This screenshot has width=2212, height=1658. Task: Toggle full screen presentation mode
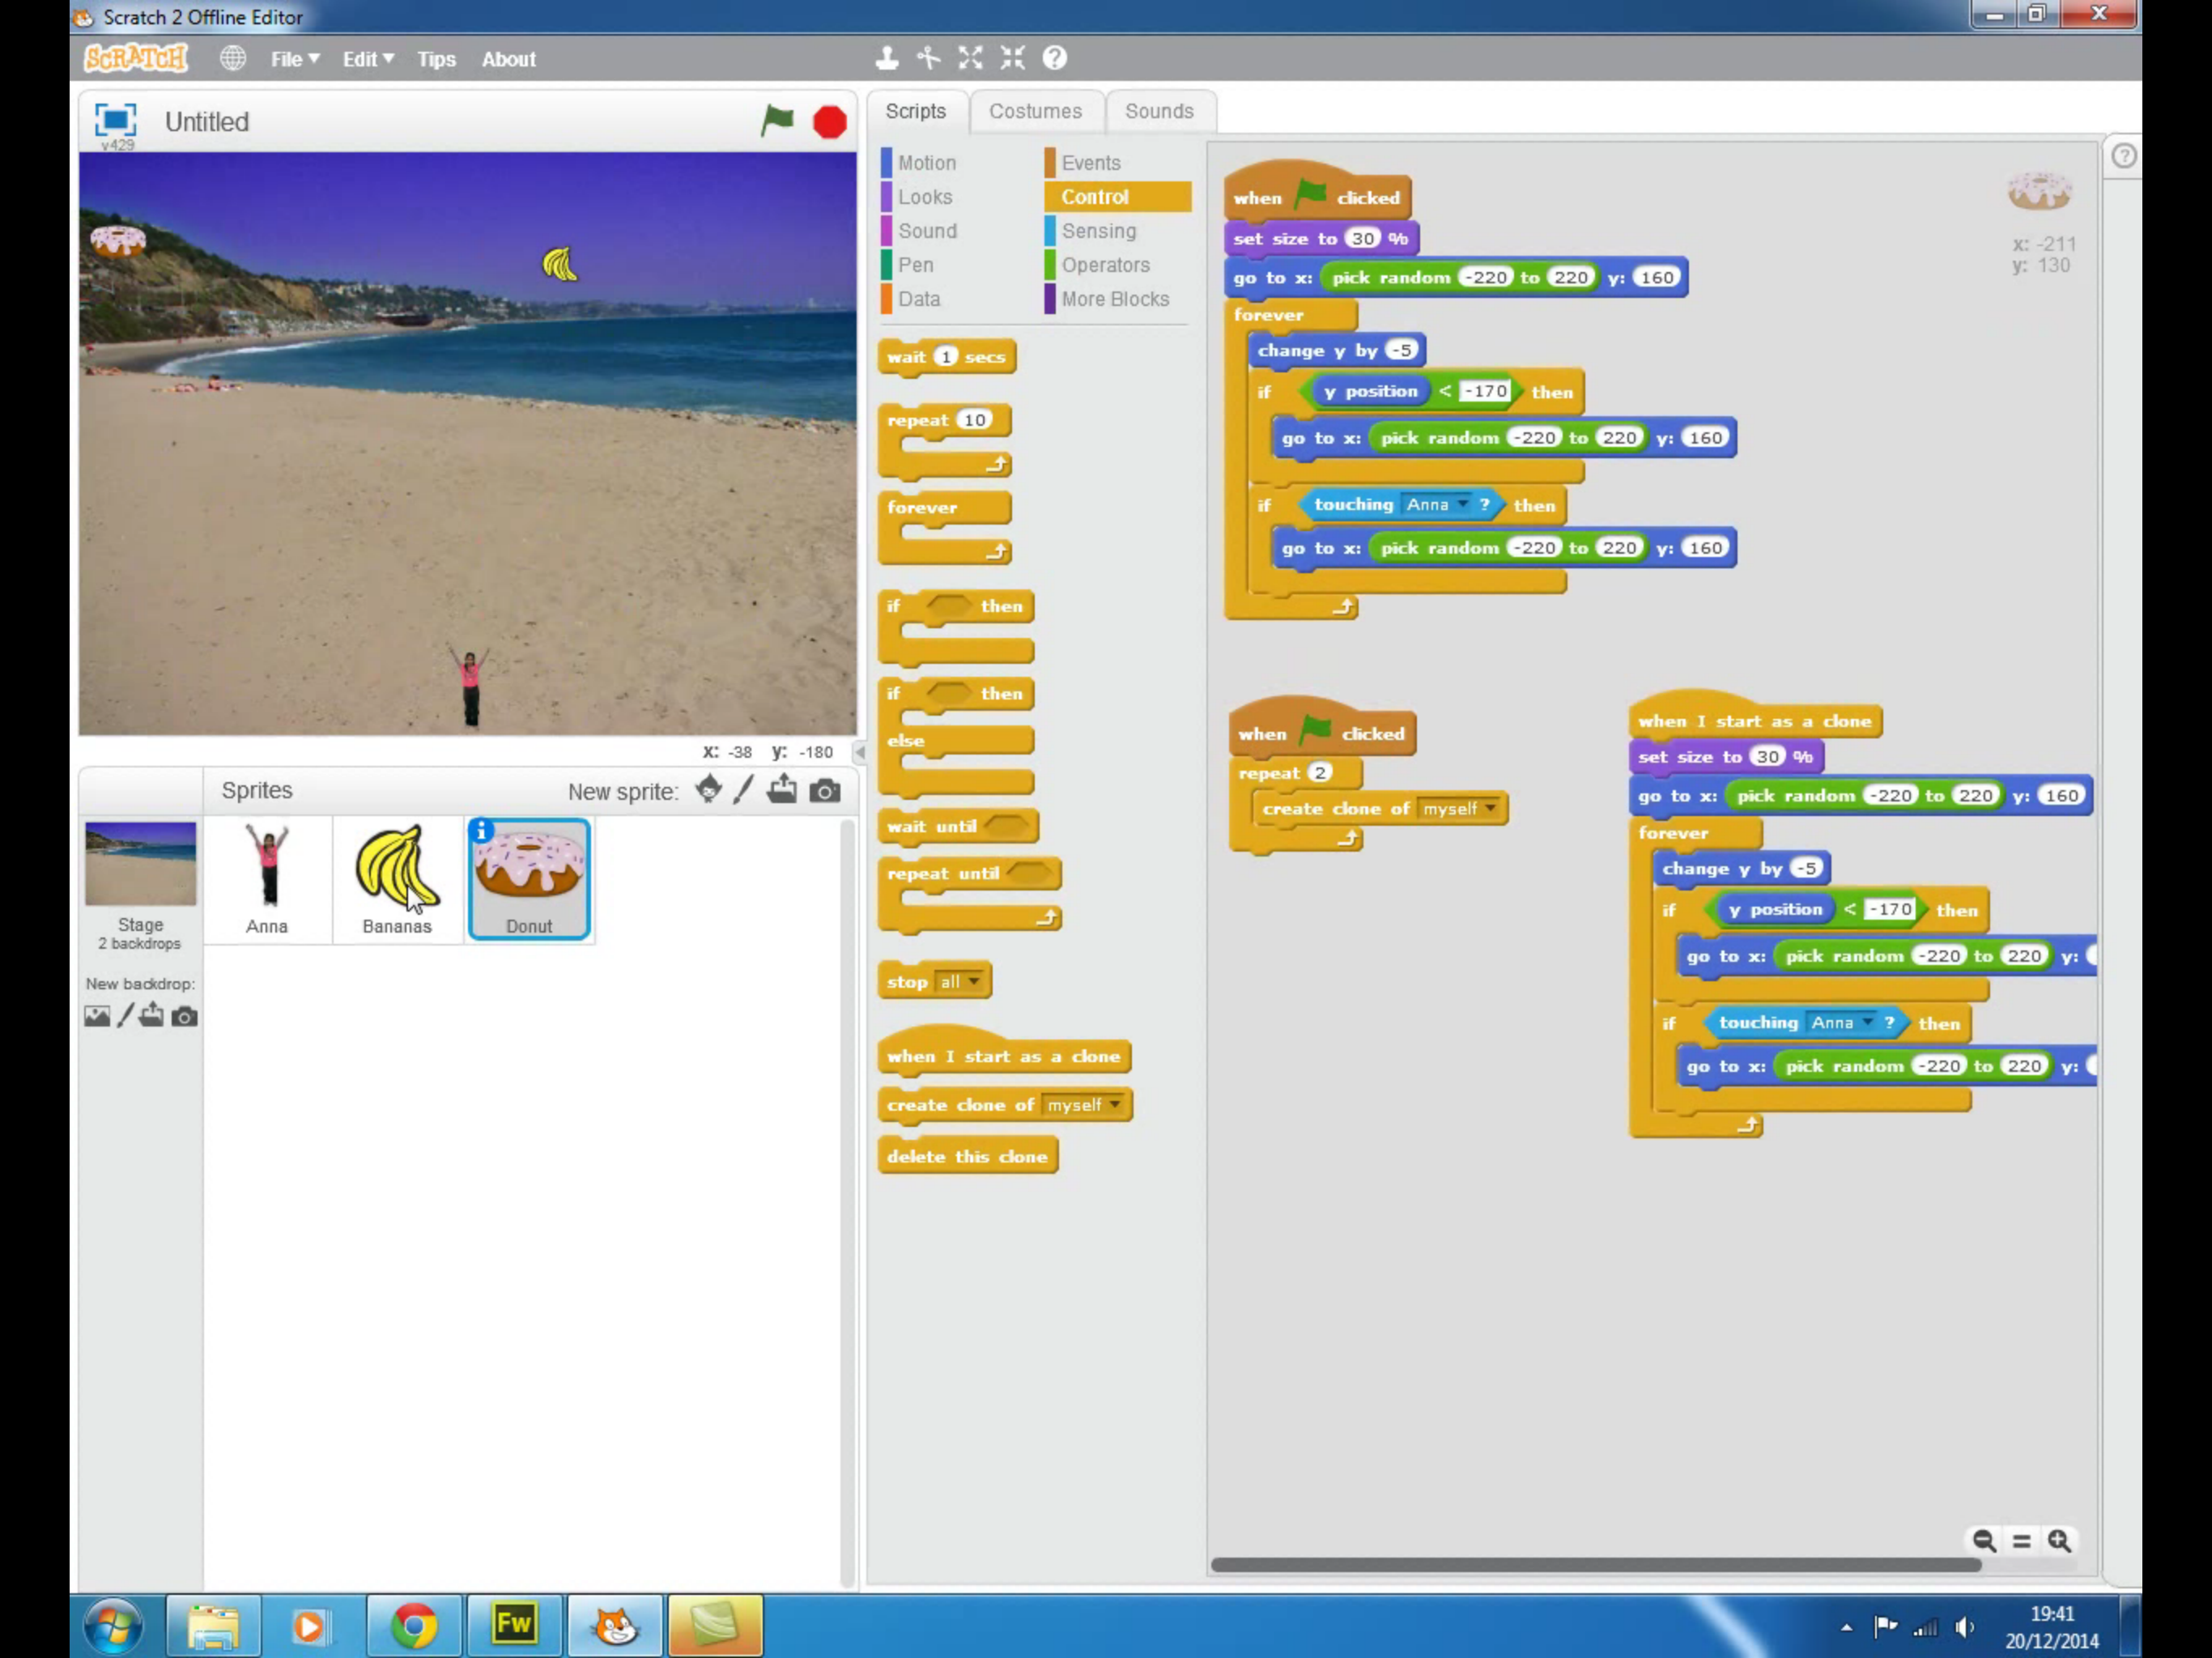point(115,121)
